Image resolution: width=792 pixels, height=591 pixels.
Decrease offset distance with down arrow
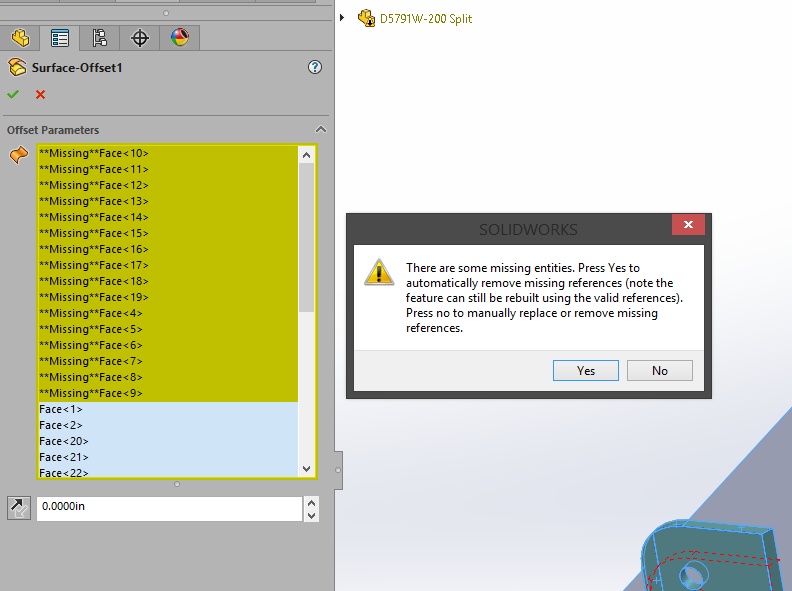pyautogui.click(x=311, y=515)
